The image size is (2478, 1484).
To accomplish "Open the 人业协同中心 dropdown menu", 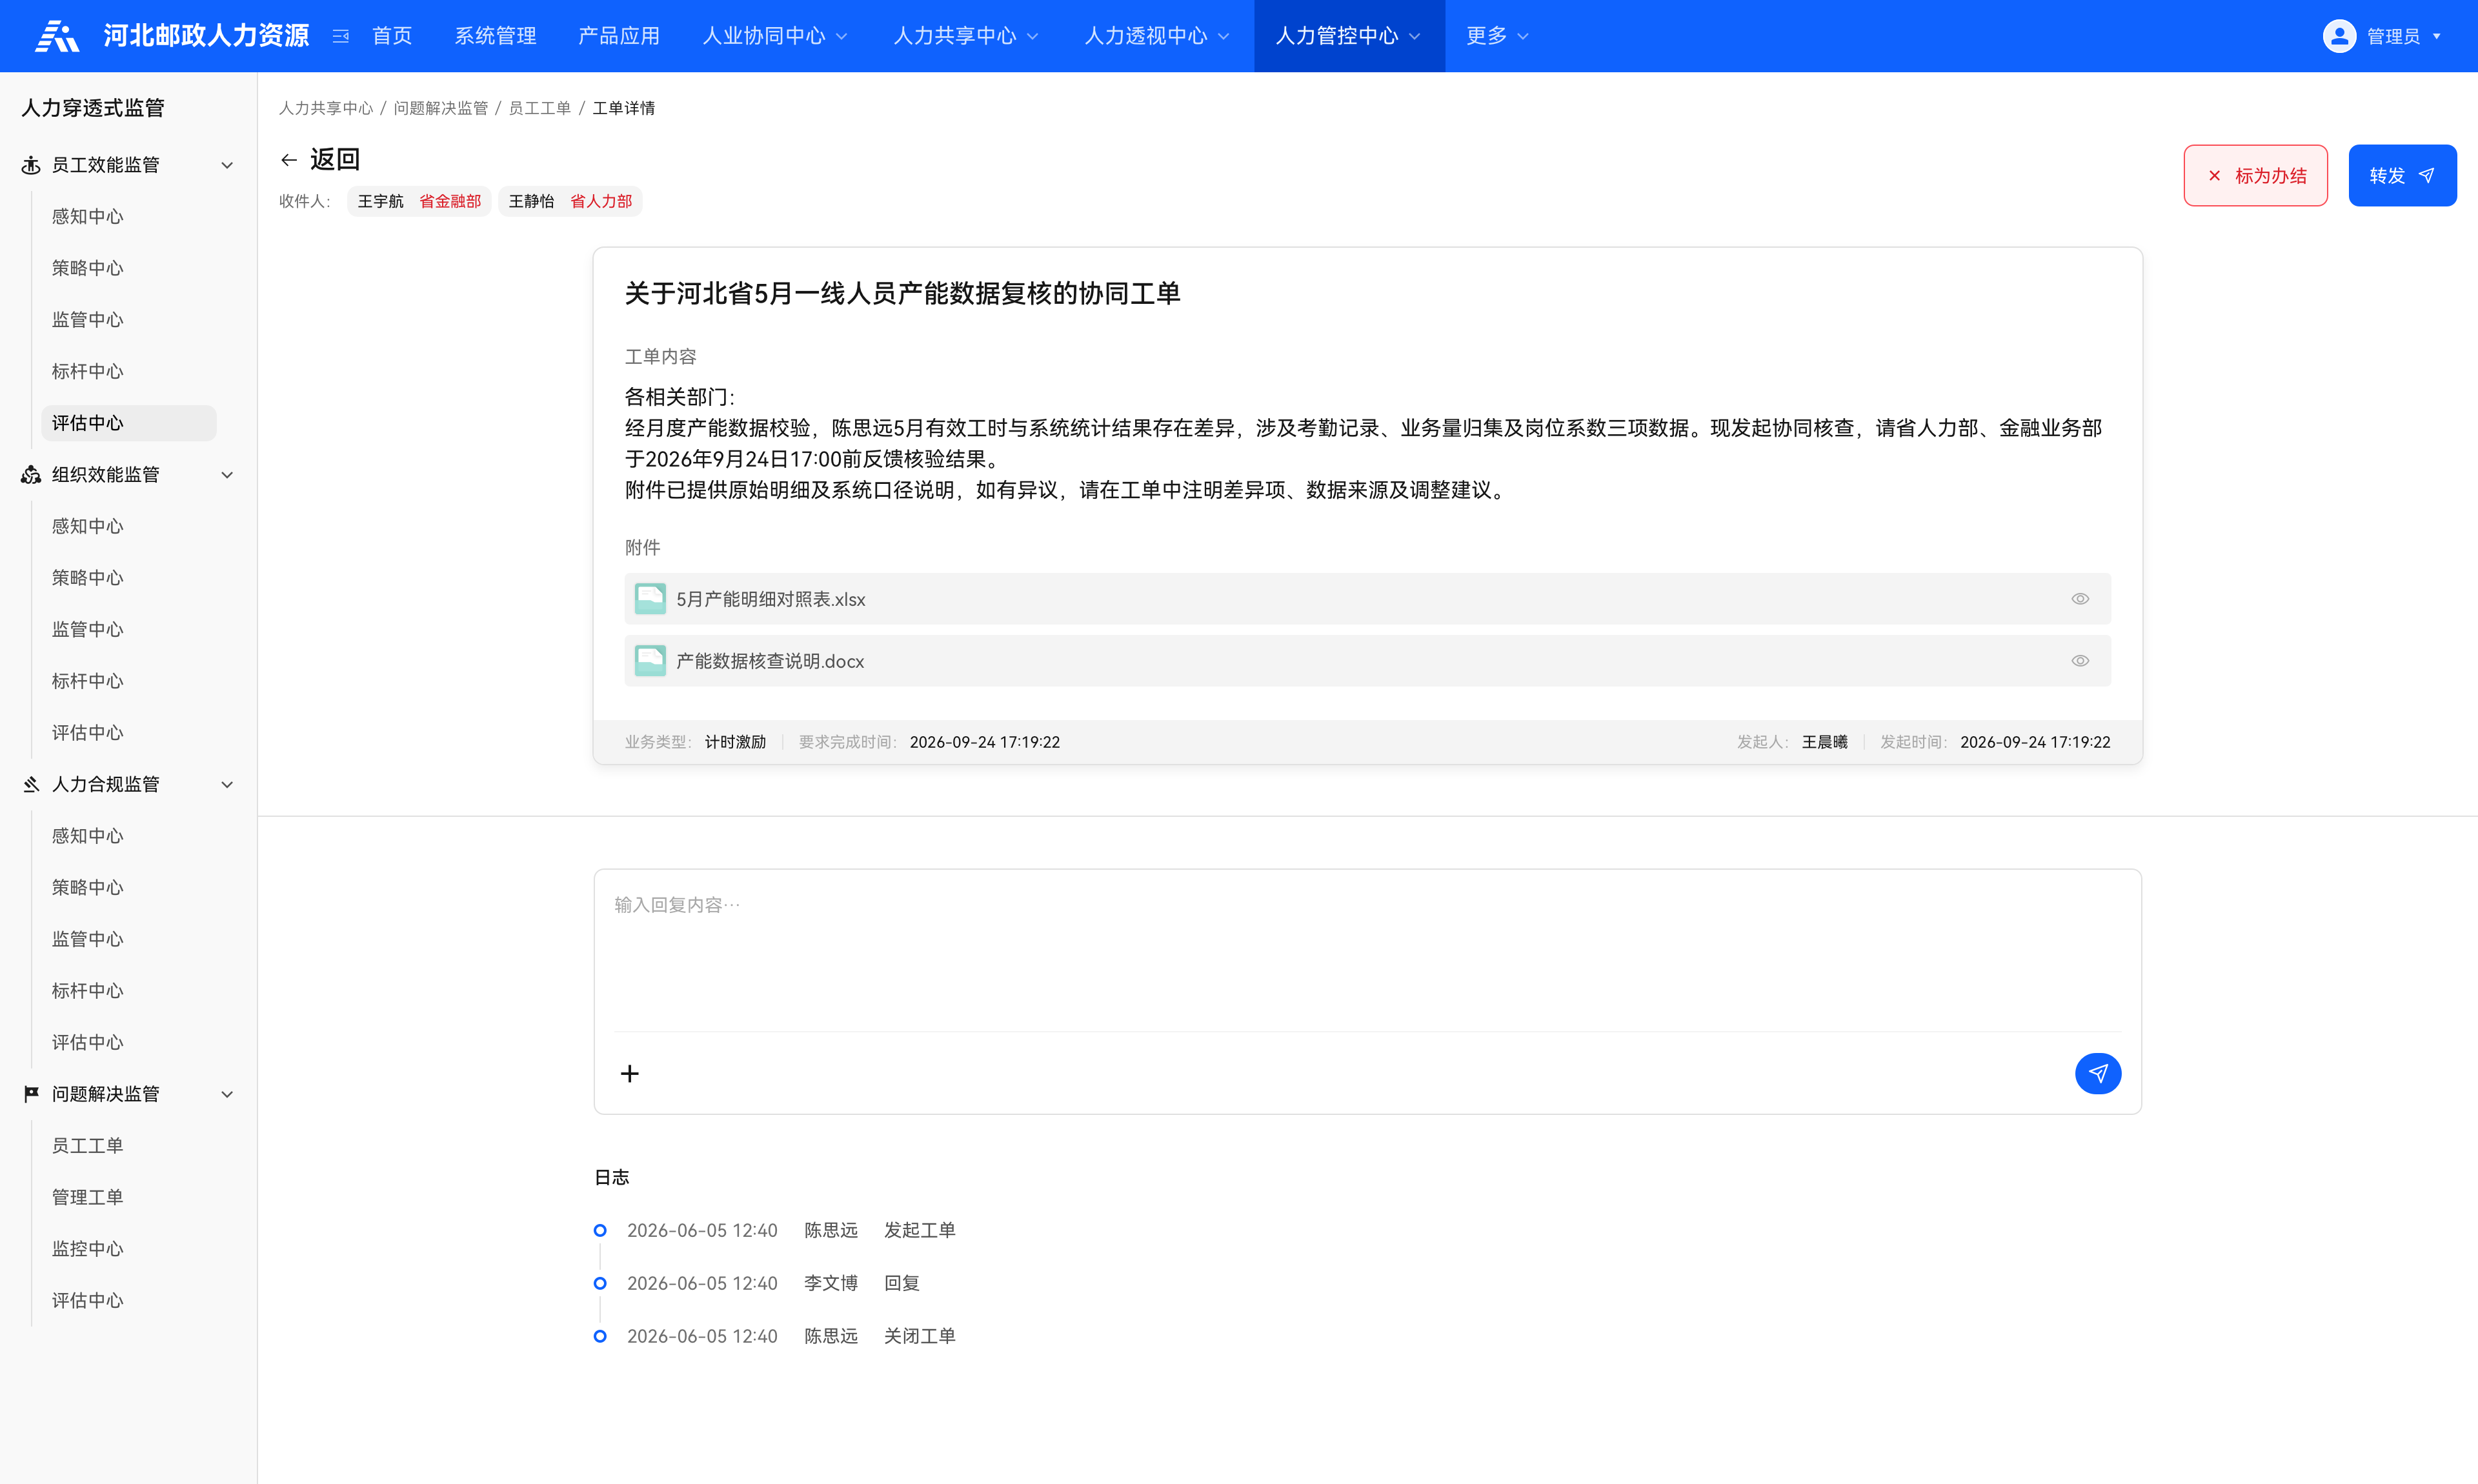I will tap(775, 36).
